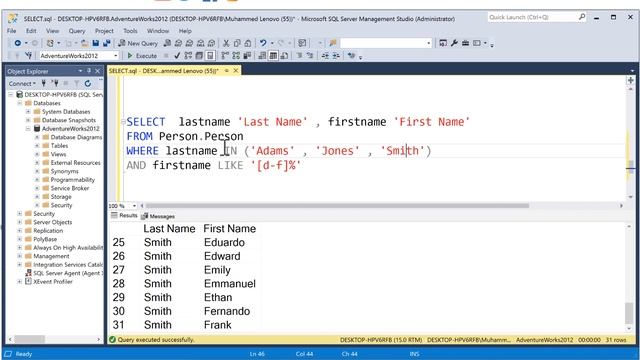This screenshot has height=360, width=640.
Task: Click the Find in Files icon
Action: (x=333, y=43)
